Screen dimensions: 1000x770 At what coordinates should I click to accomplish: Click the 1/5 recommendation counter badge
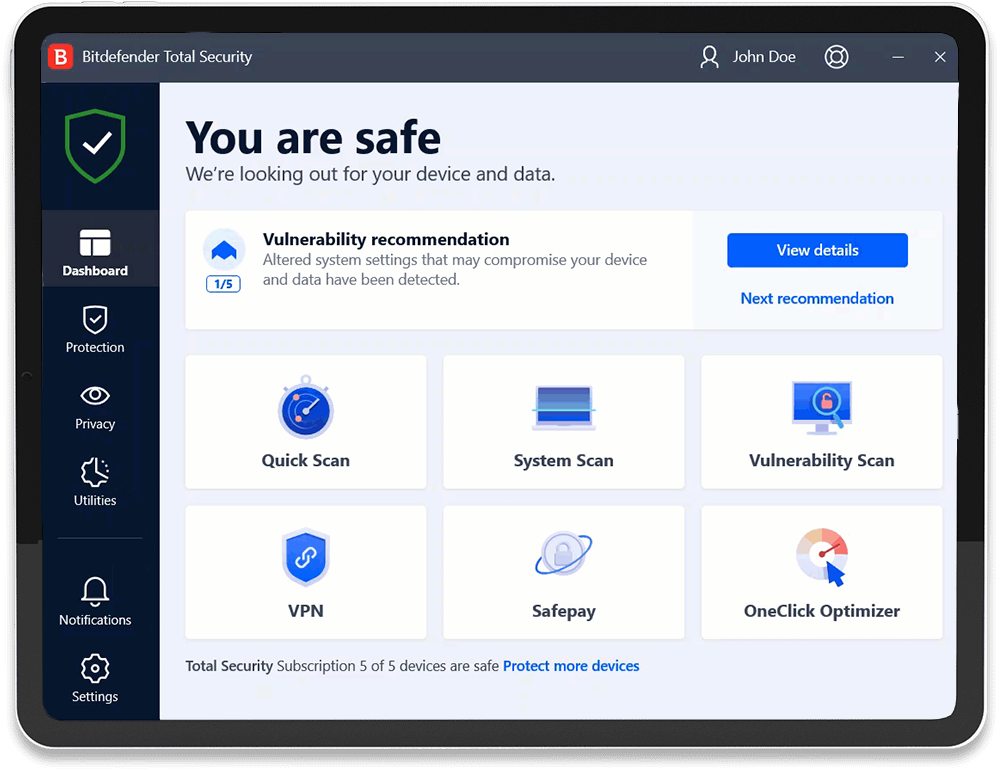223,284
